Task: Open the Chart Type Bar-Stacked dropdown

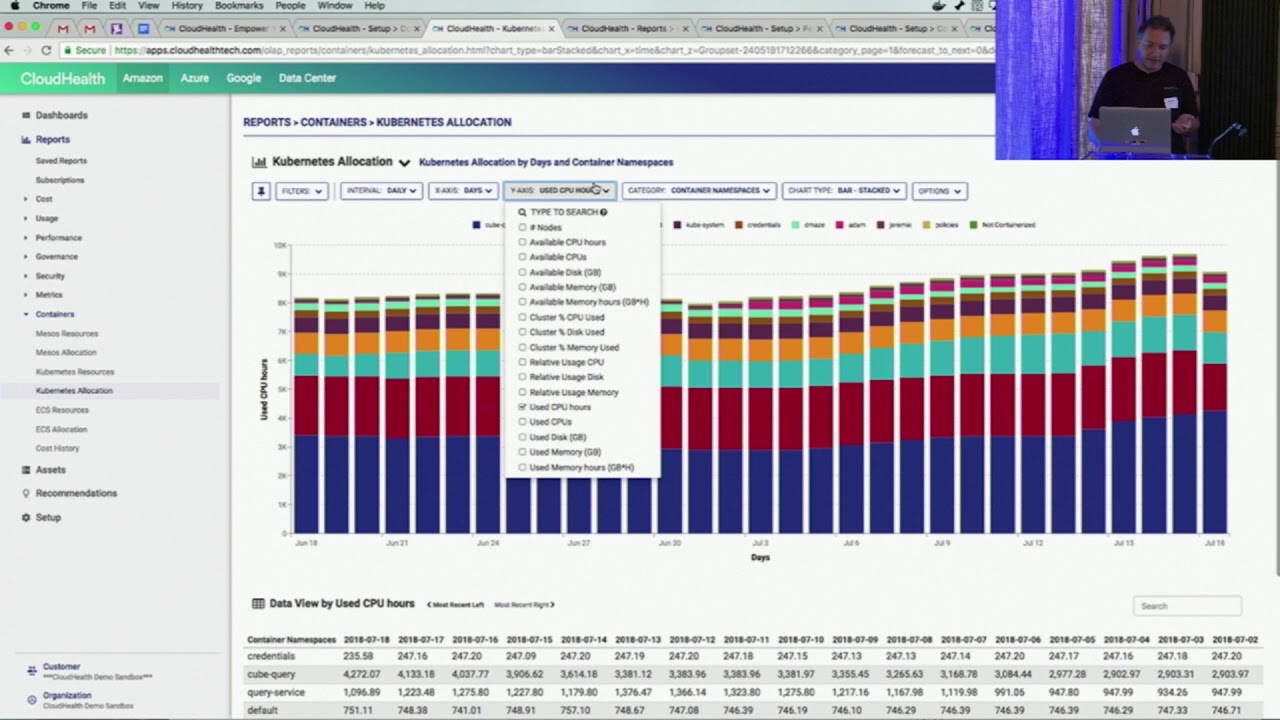Action: [x=844, y=191]
